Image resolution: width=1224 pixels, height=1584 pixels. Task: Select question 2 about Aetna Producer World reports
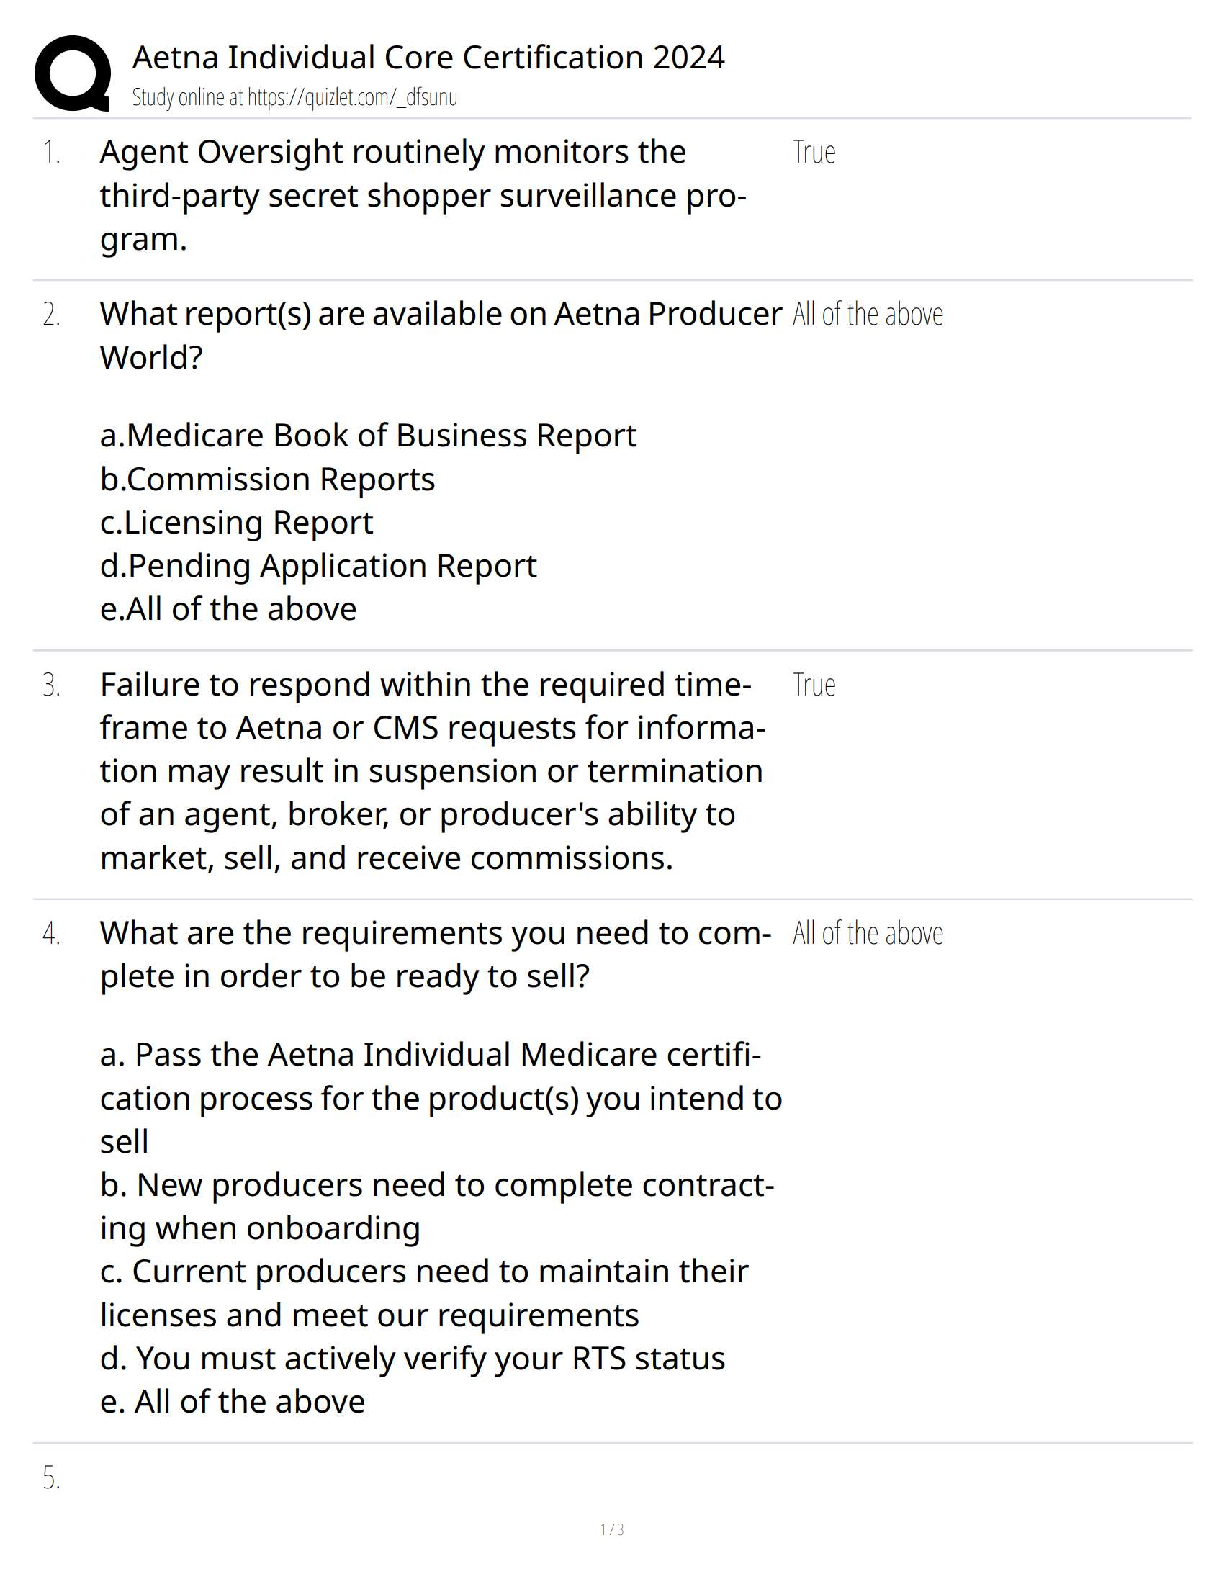tap(441, 335)
